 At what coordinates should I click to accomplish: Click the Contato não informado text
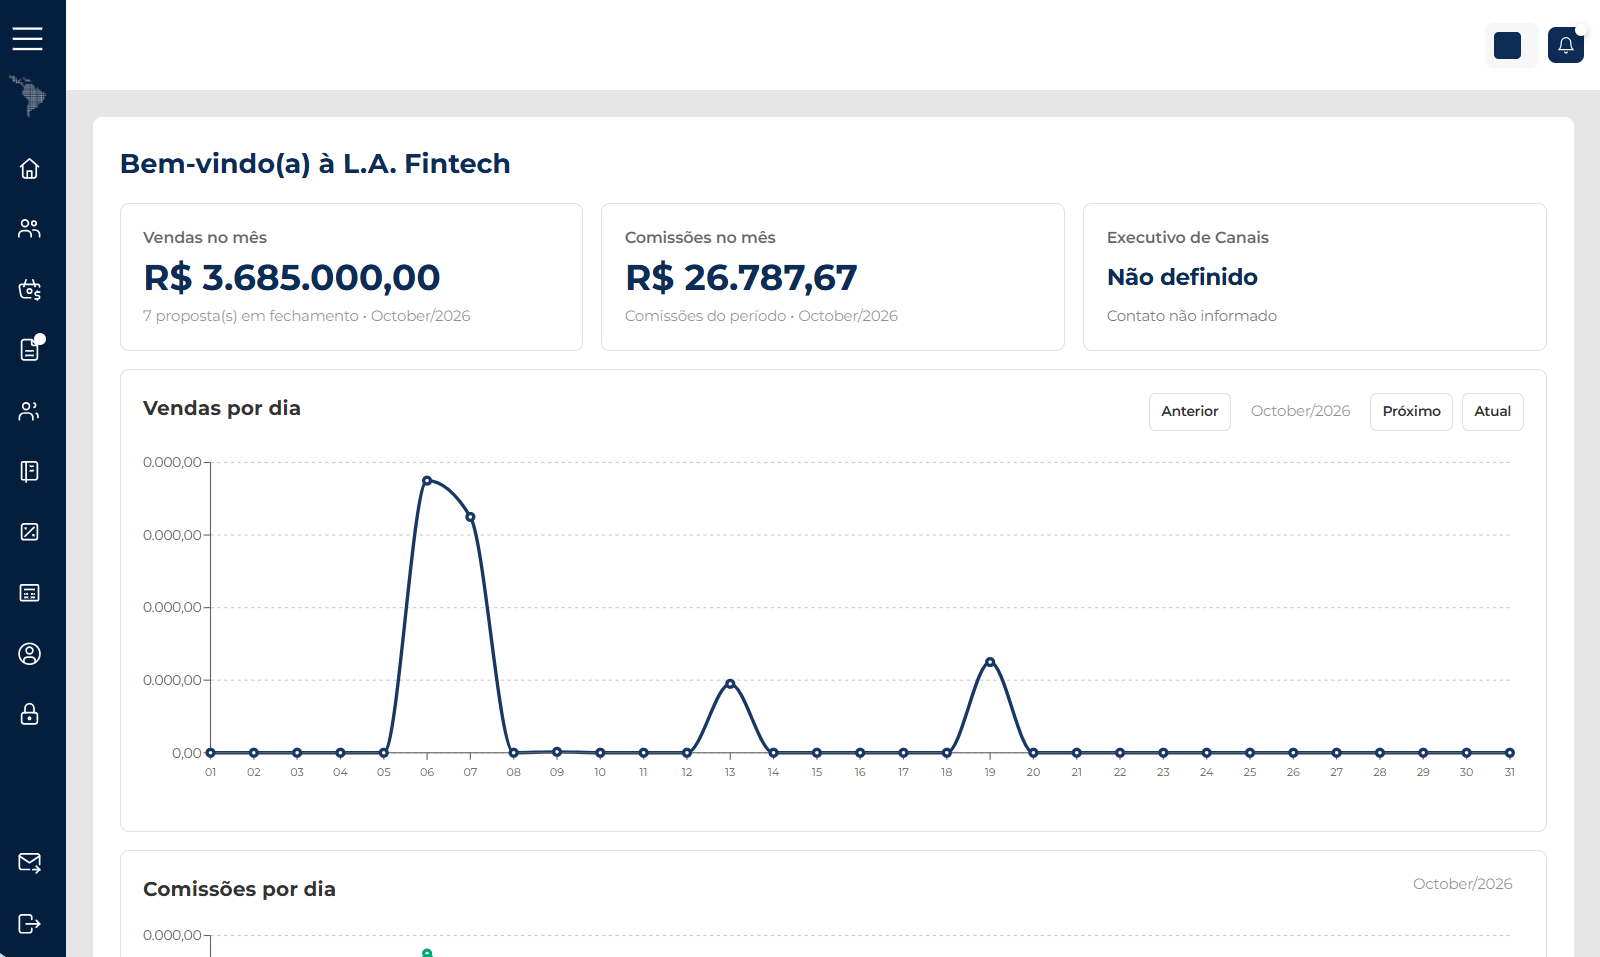coord(1192,316)
